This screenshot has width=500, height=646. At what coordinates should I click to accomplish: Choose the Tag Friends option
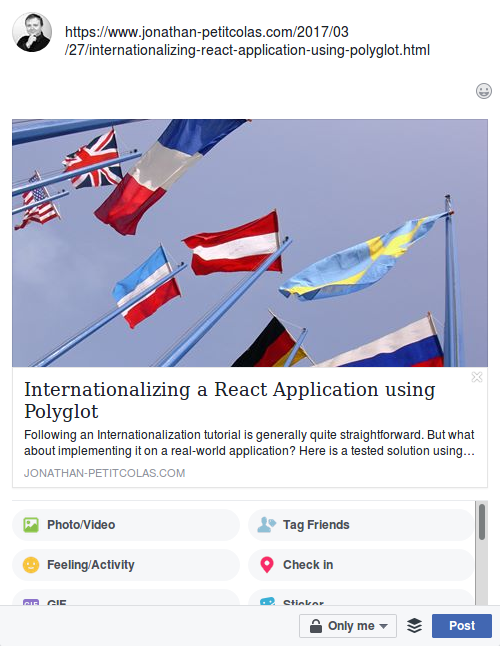coord(361,525)
